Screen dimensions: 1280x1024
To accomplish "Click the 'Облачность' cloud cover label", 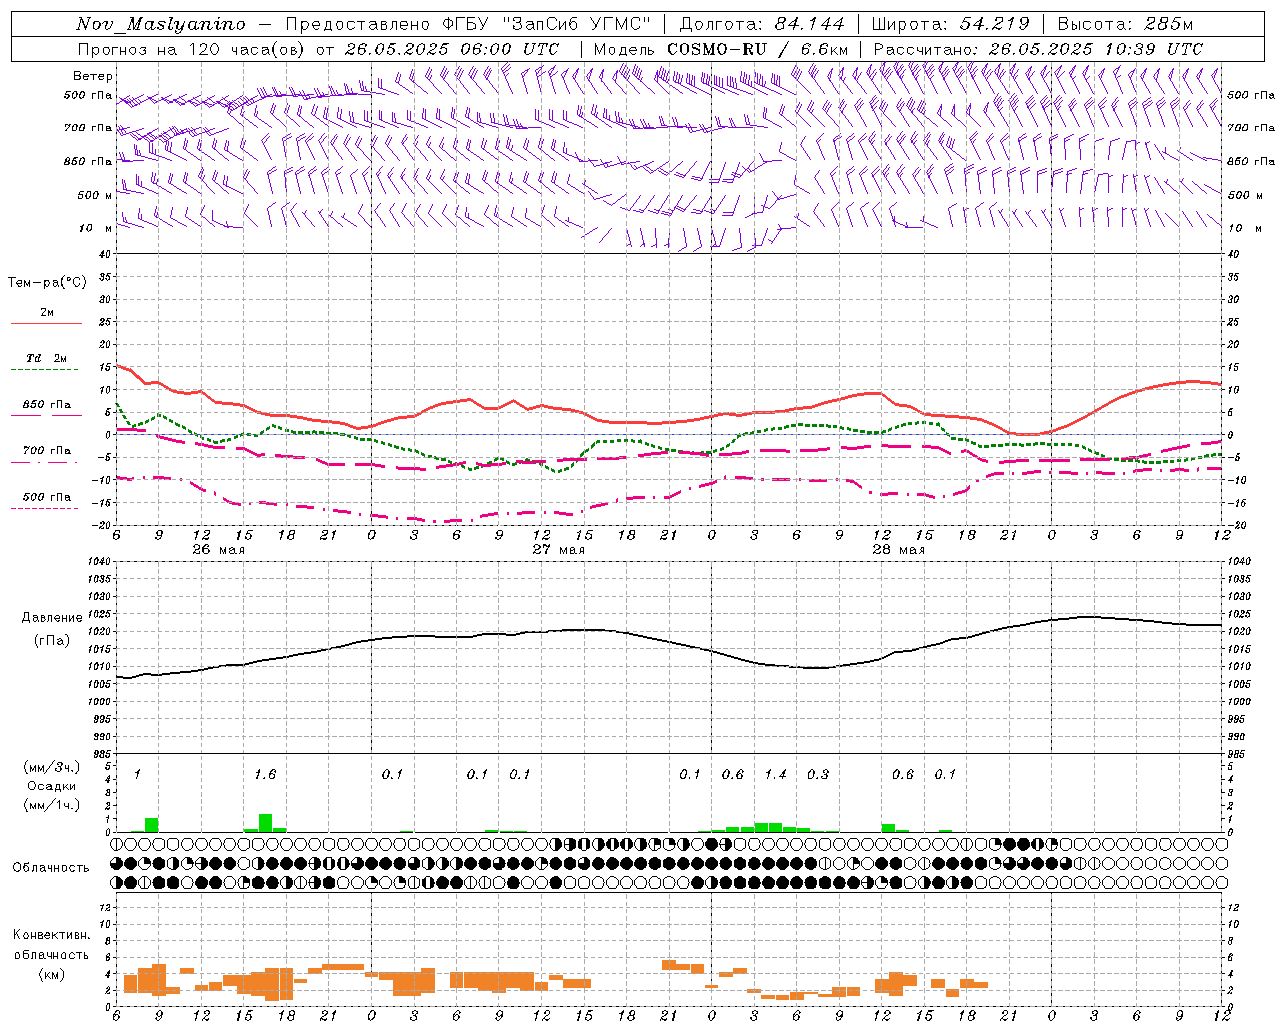I will 51,868.
